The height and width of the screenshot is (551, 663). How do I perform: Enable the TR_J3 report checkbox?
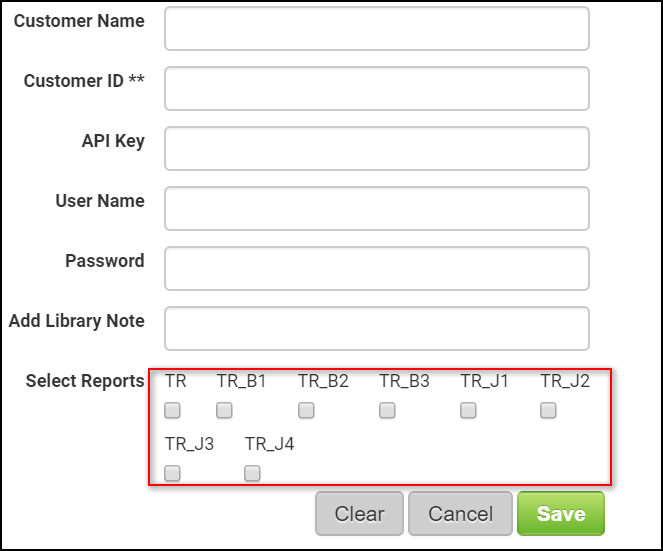click(x=173, y=473)
